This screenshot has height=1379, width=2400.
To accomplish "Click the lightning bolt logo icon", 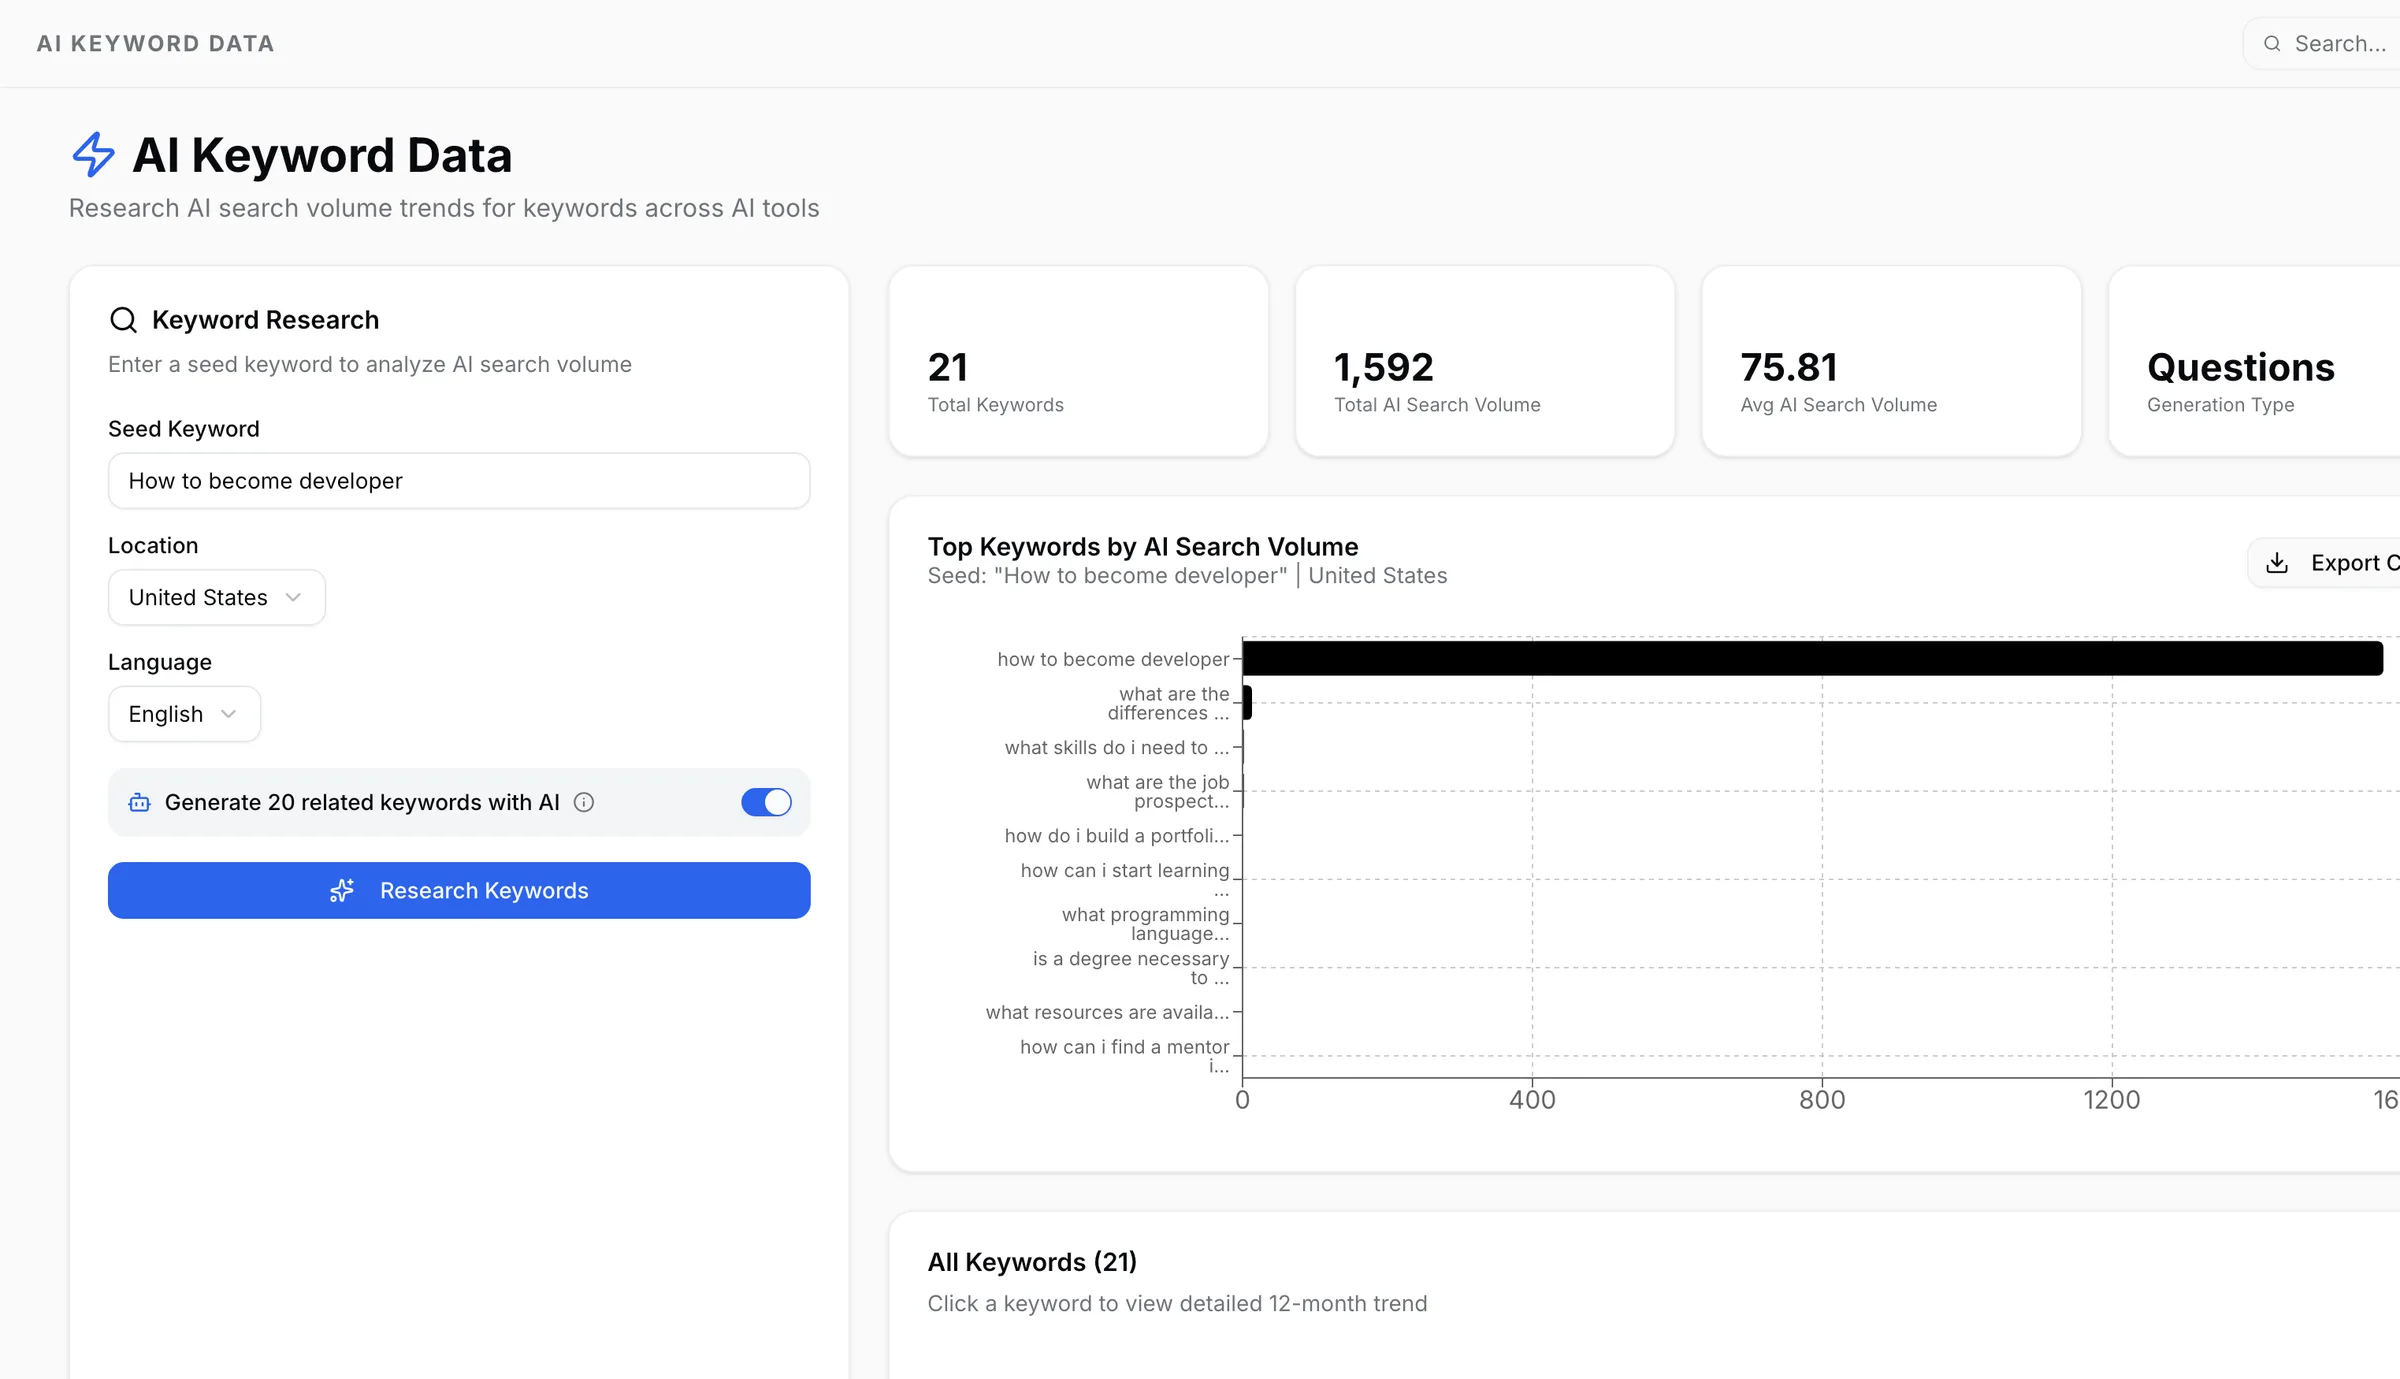I will coord(94,155).
